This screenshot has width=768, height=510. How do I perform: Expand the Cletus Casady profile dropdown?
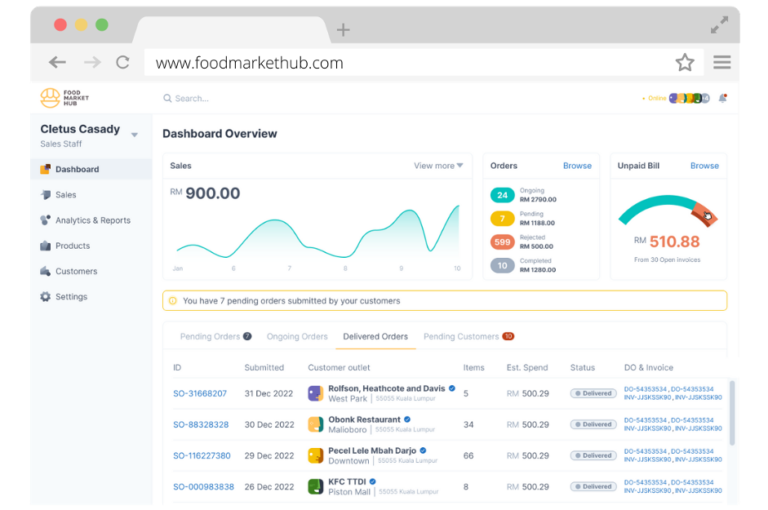134,135
